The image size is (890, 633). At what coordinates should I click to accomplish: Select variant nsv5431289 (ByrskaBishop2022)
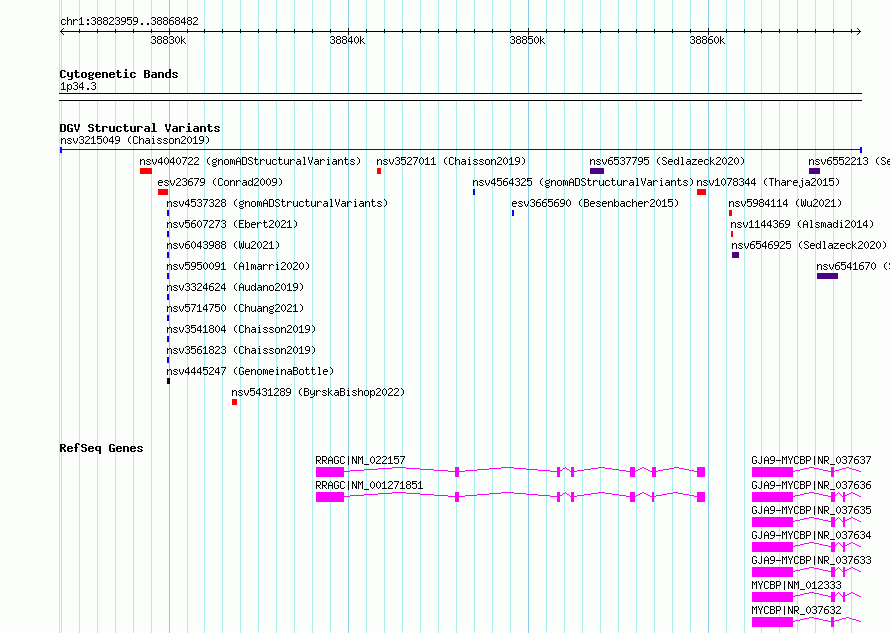[318, 392]
